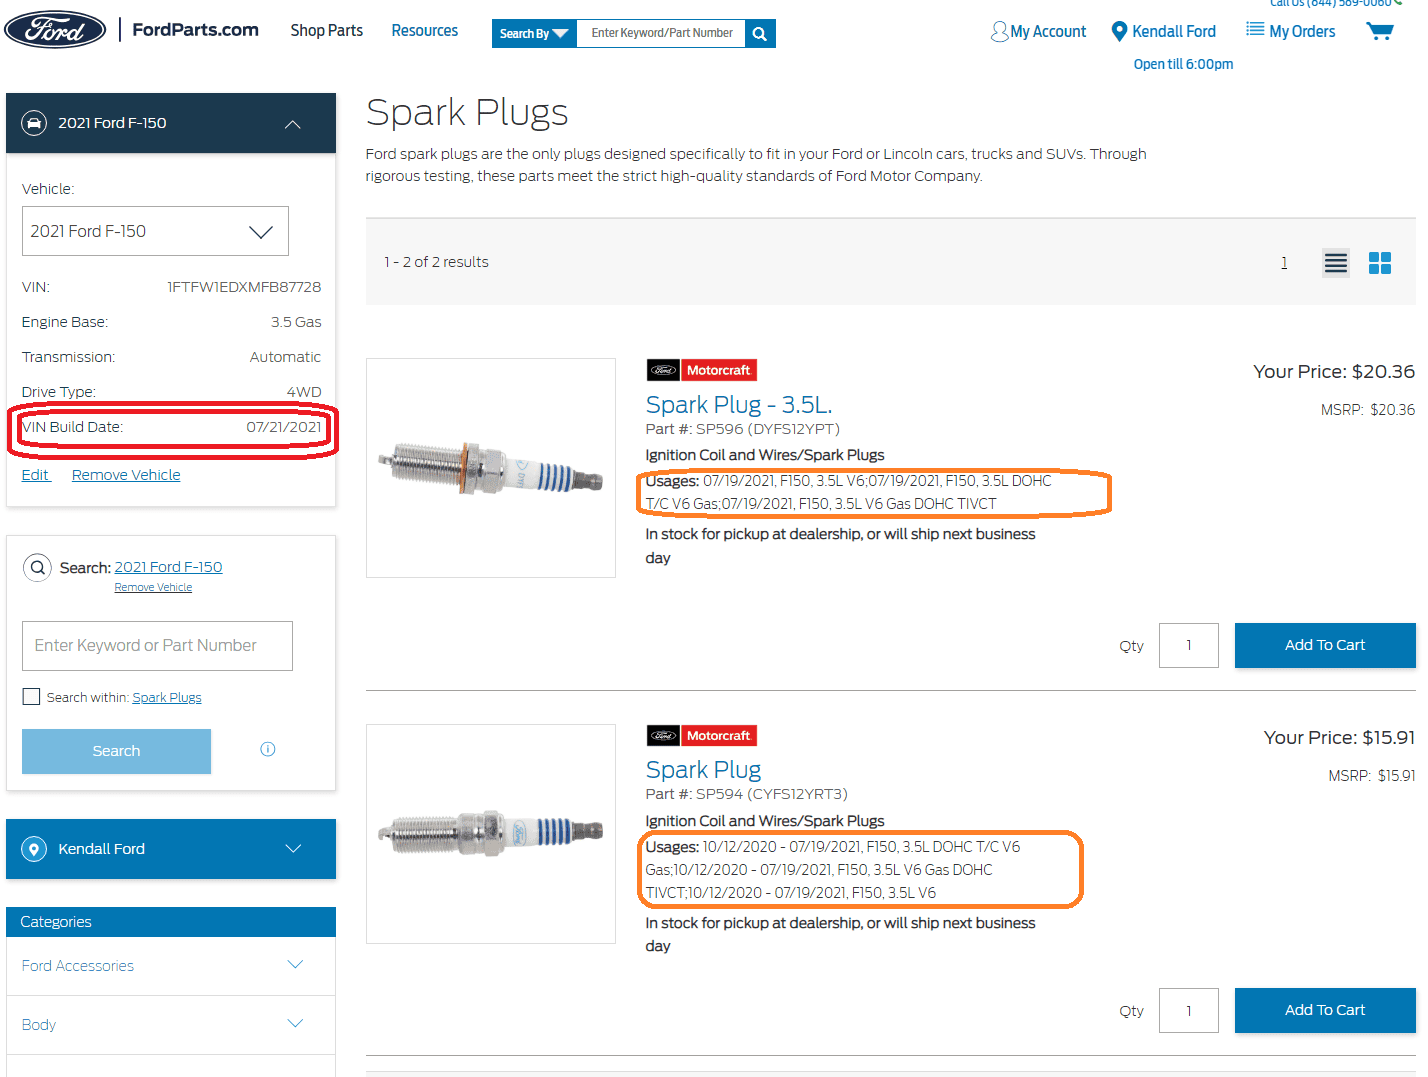Click the Ford logo in the header
The height and width of the screenshot is (1077, 1428).
coord(55,30)
